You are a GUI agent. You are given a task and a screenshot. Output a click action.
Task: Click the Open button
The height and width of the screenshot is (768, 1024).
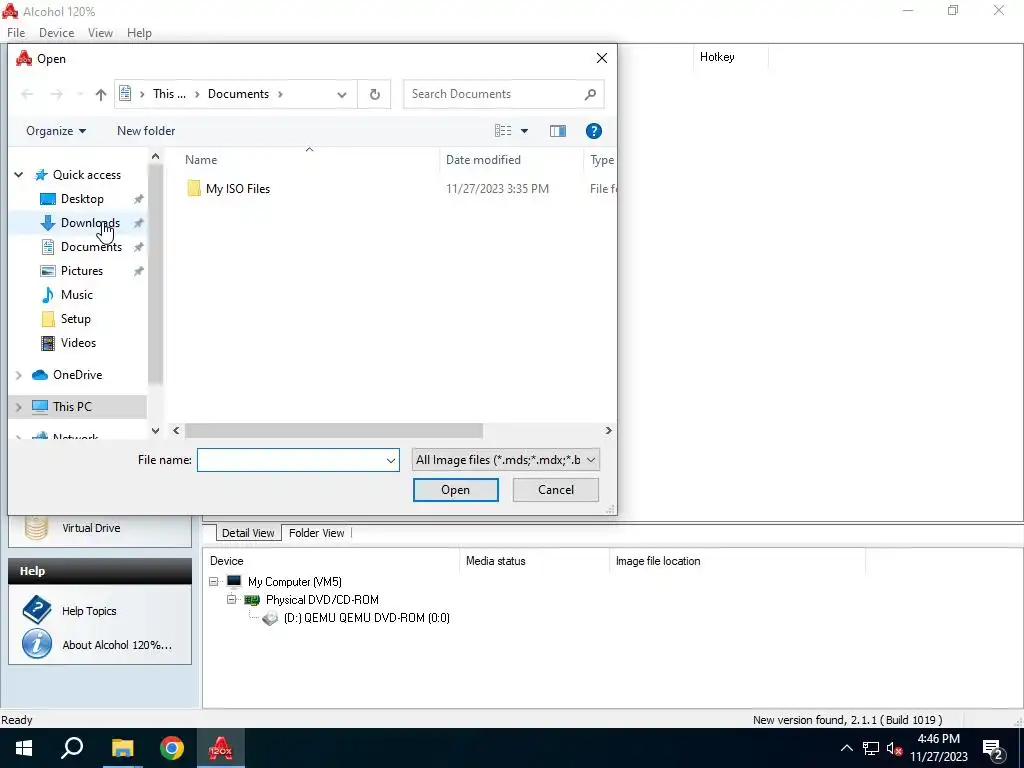coord(455,490)
